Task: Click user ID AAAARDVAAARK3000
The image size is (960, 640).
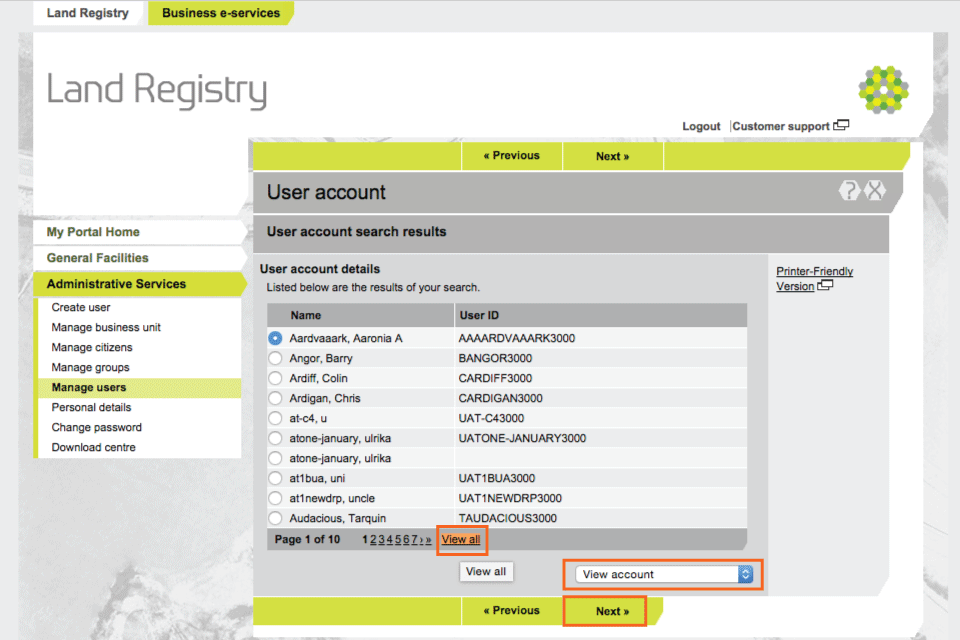Action: point(517,338)
